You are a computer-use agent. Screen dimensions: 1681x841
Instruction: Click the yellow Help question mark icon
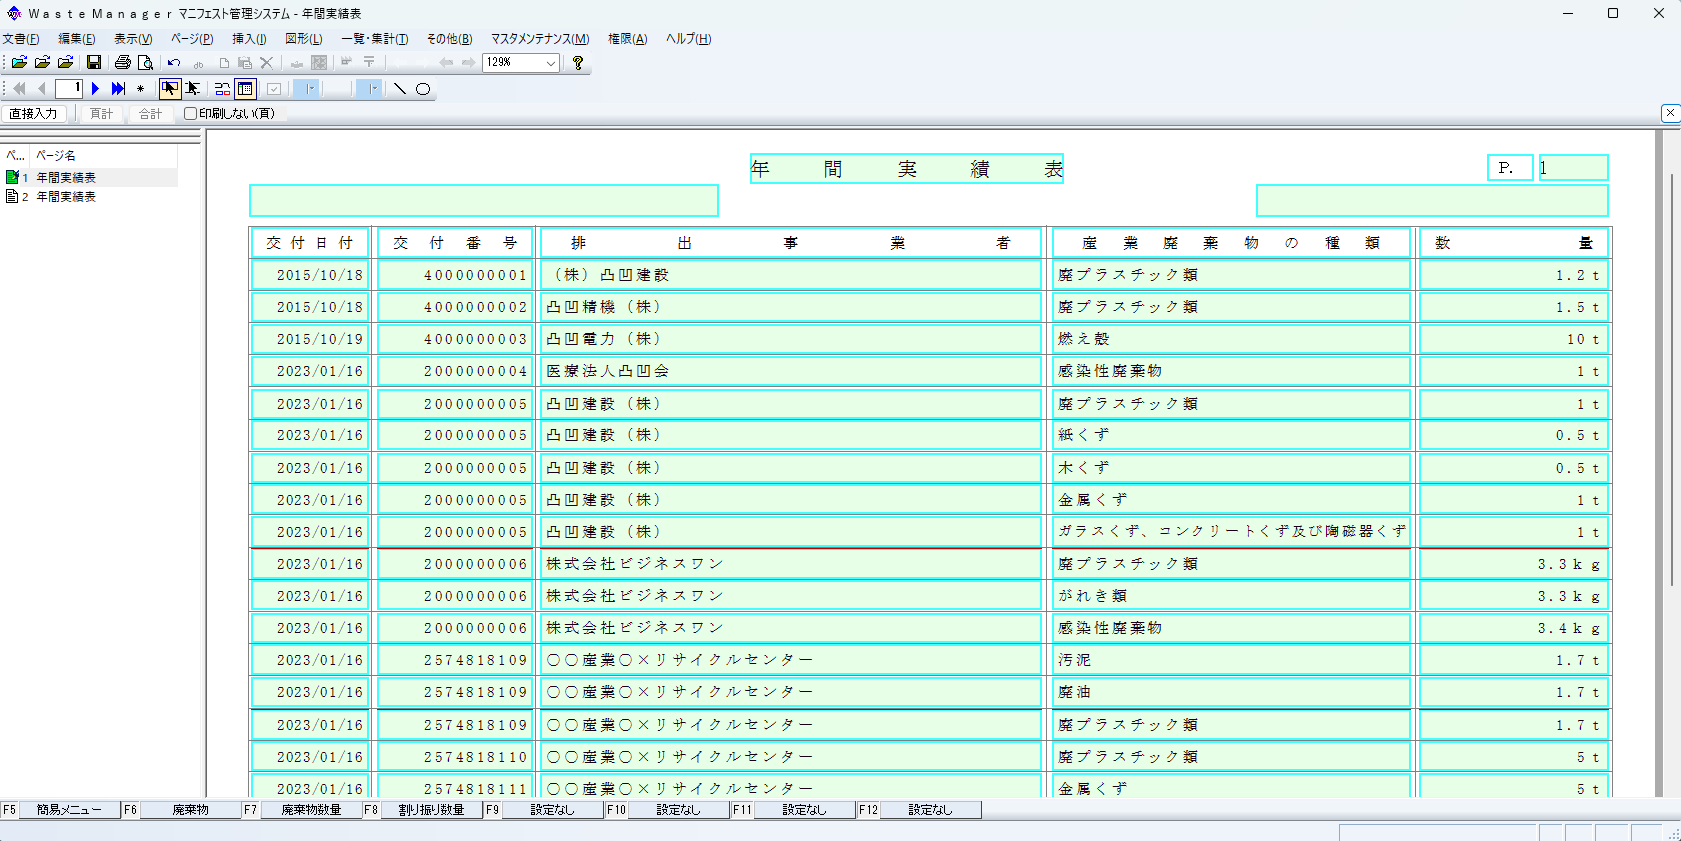click(578, 62)
